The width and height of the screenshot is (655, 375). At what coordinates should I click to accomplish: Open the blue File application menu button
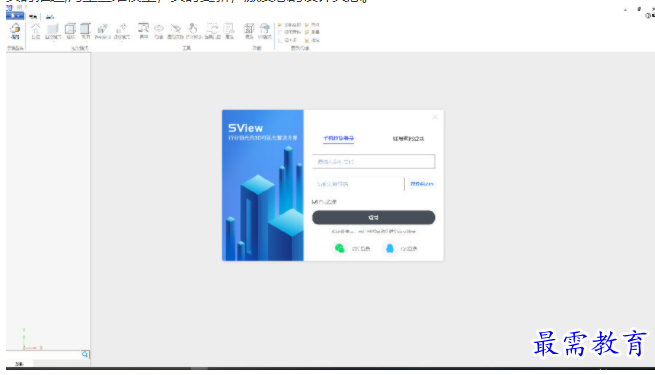tap(15, 16)
